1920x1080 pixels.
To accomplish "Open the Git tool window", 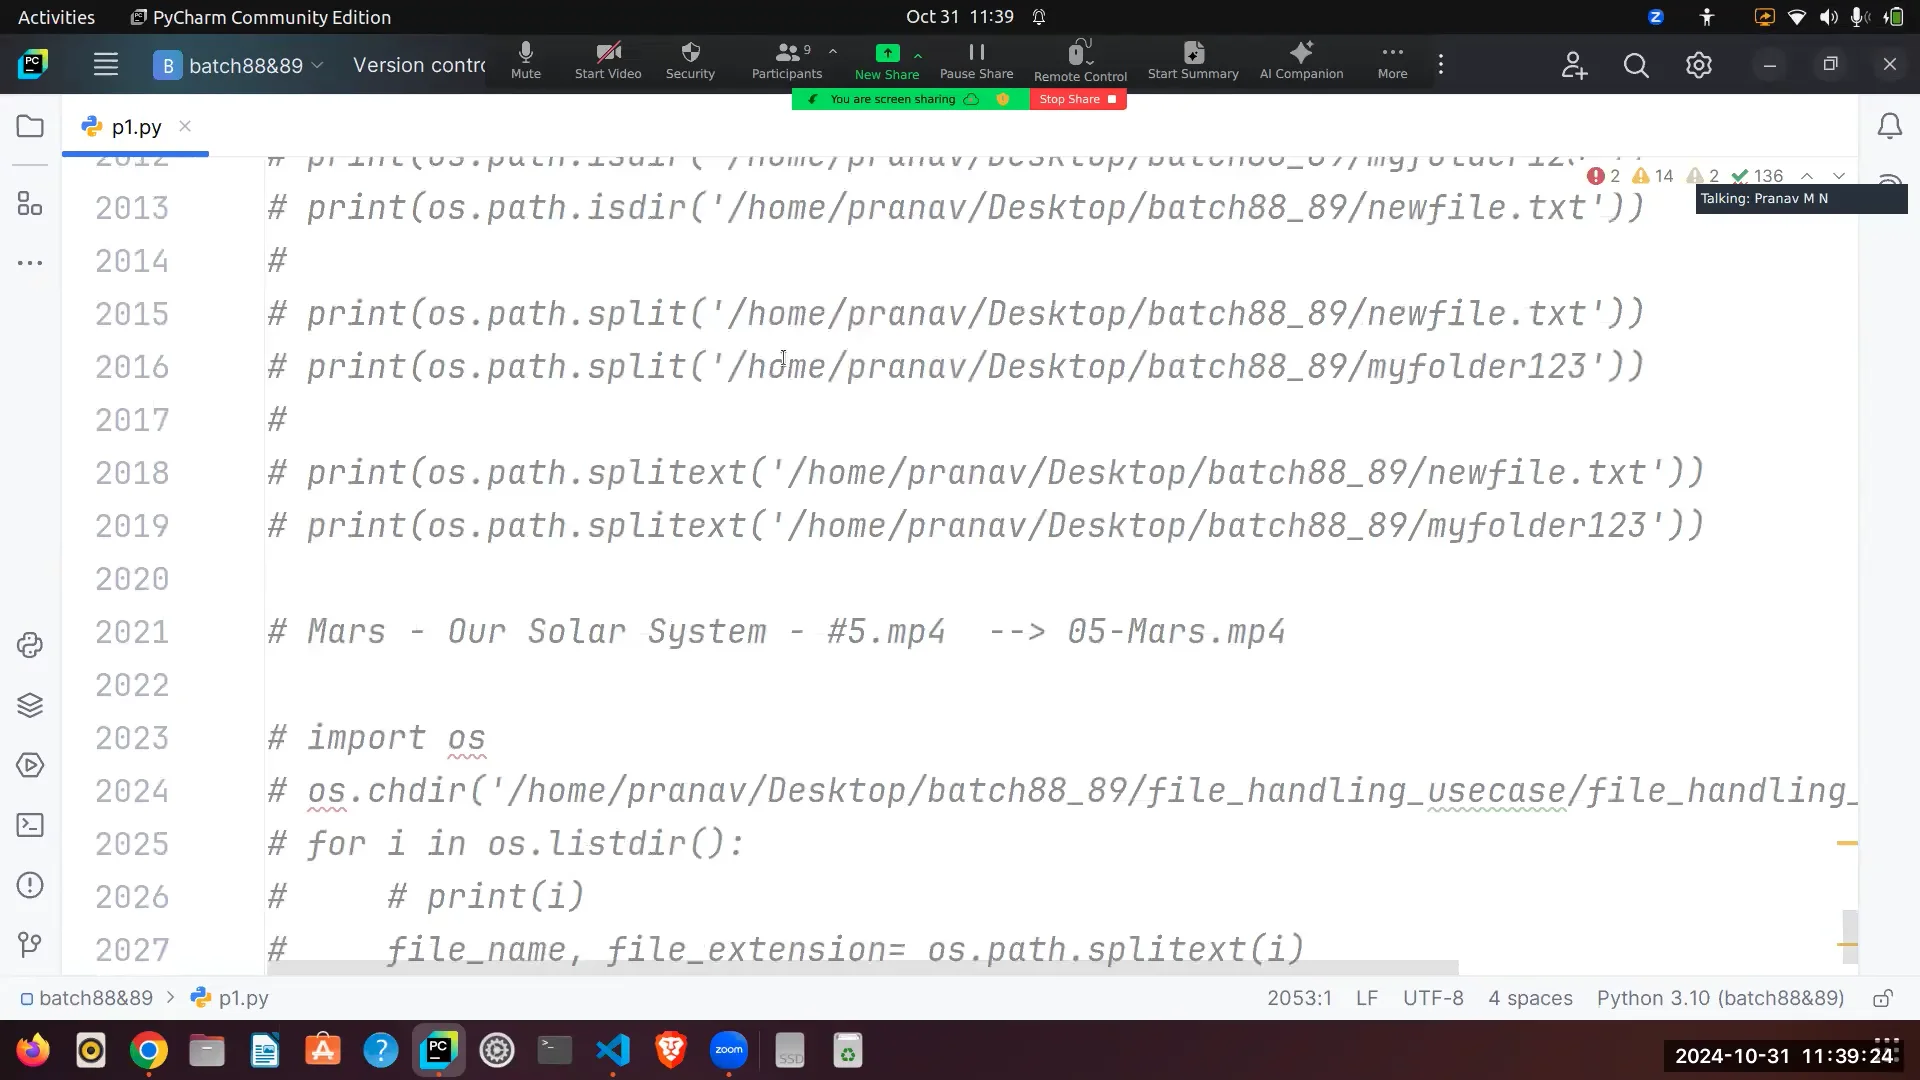I will (x=30, y=945).
